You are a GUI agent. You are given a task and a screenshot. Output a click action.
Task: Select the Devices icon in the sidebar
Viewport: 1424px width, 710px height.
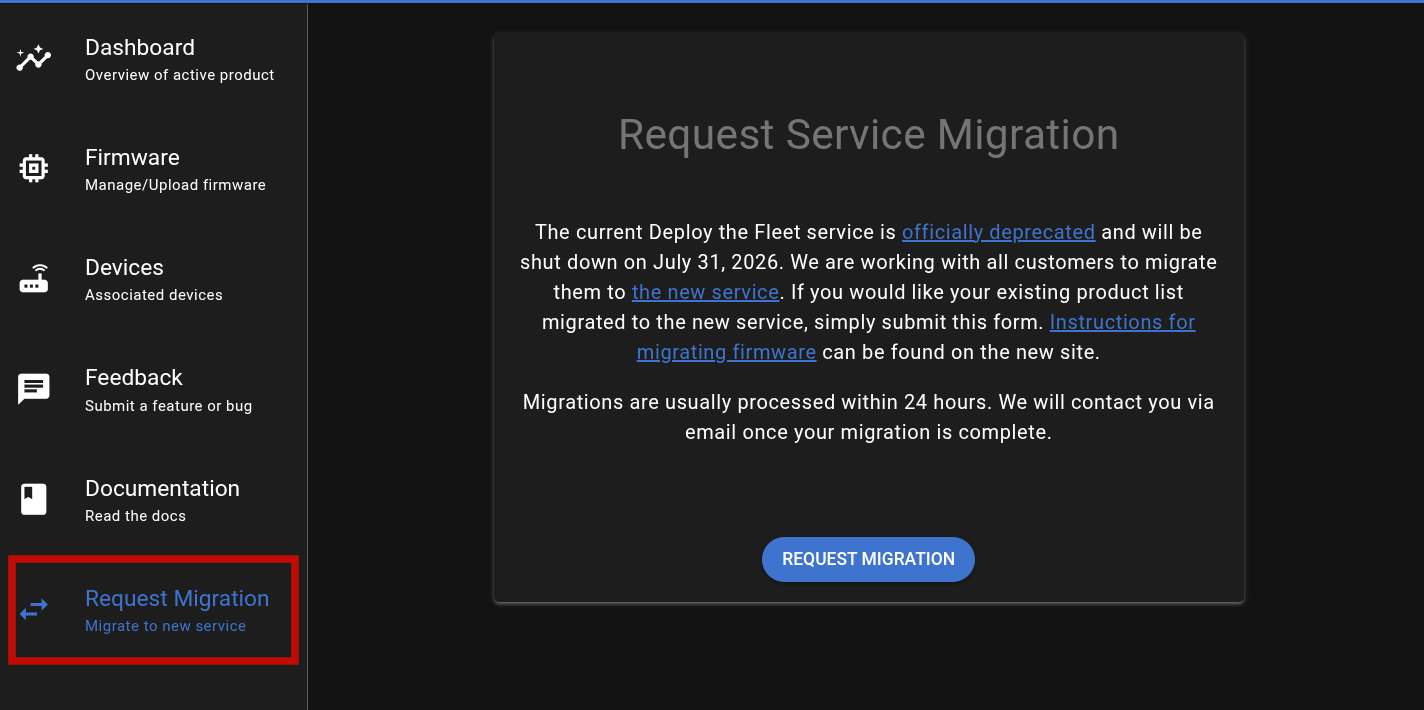33,278
